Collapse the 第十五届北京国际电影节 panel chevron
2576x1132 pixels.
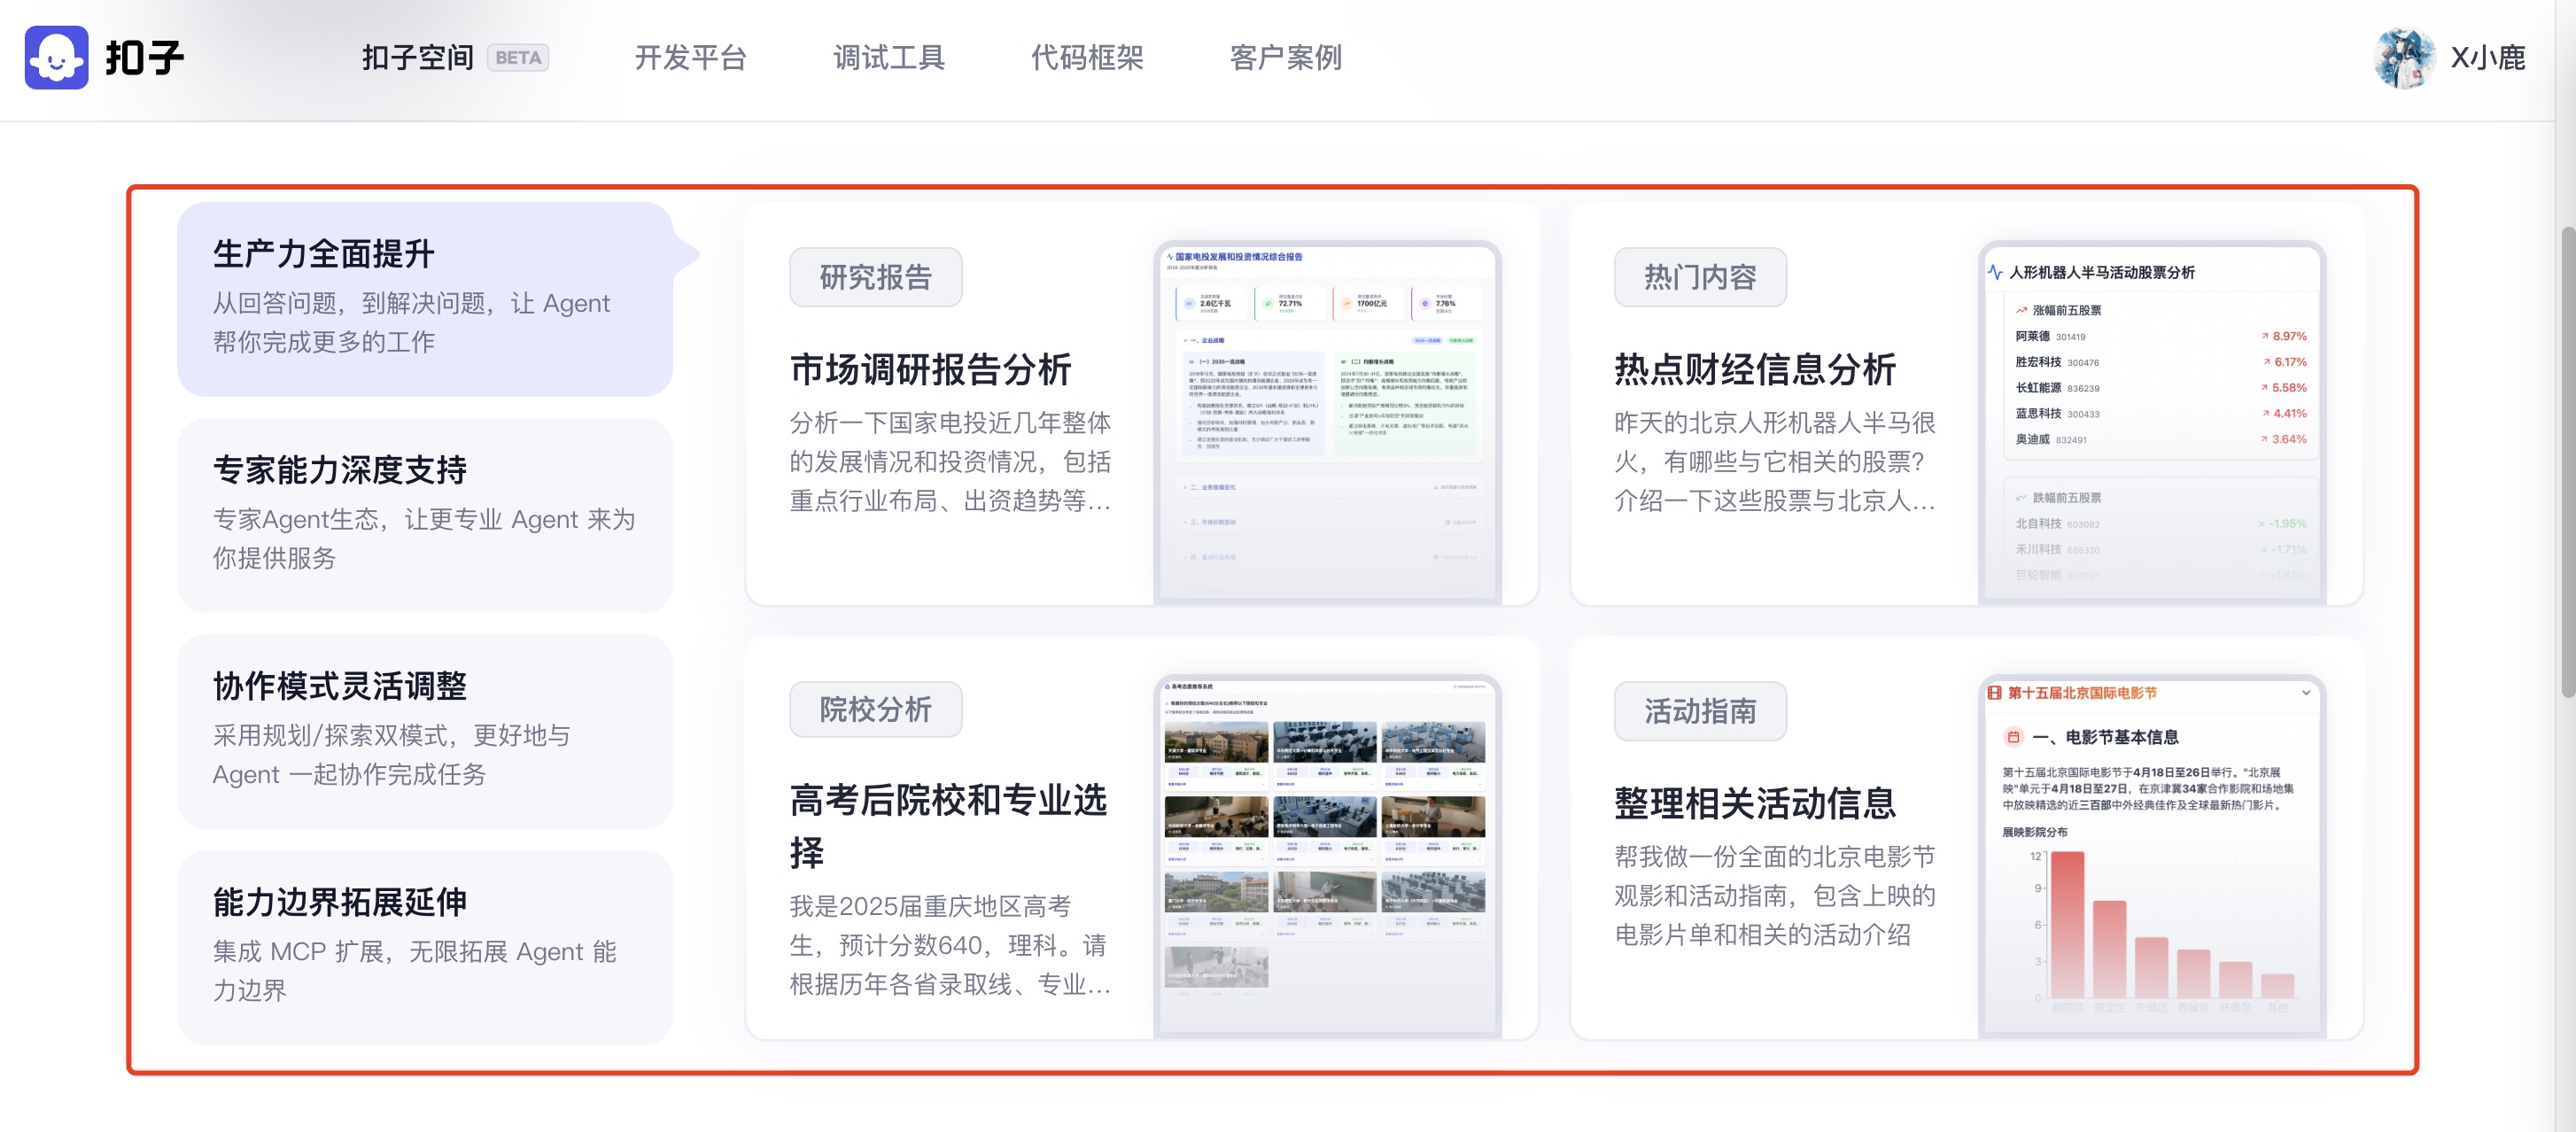click(2305, 693)
